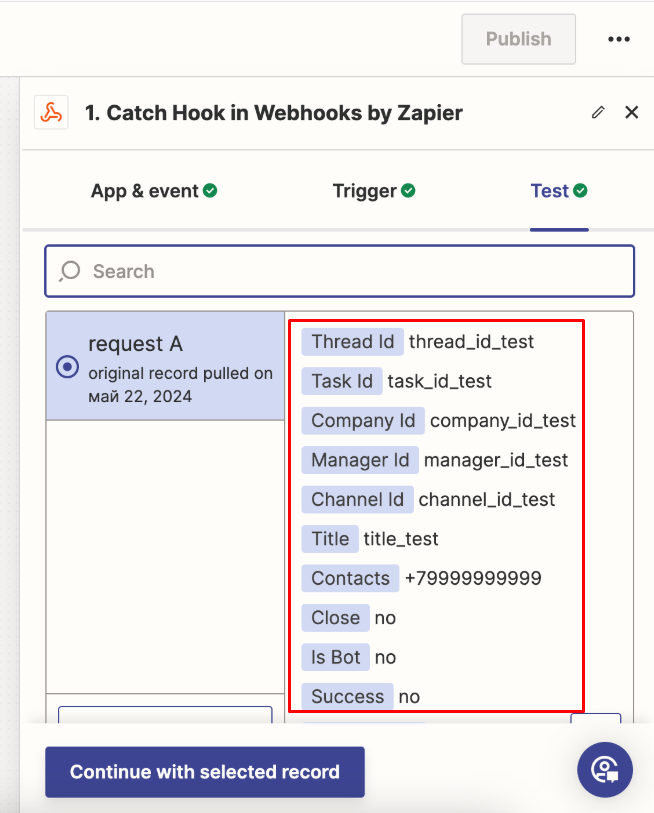Close the step editor panel
Screen dimensions: 654x813
coord(631,112)
